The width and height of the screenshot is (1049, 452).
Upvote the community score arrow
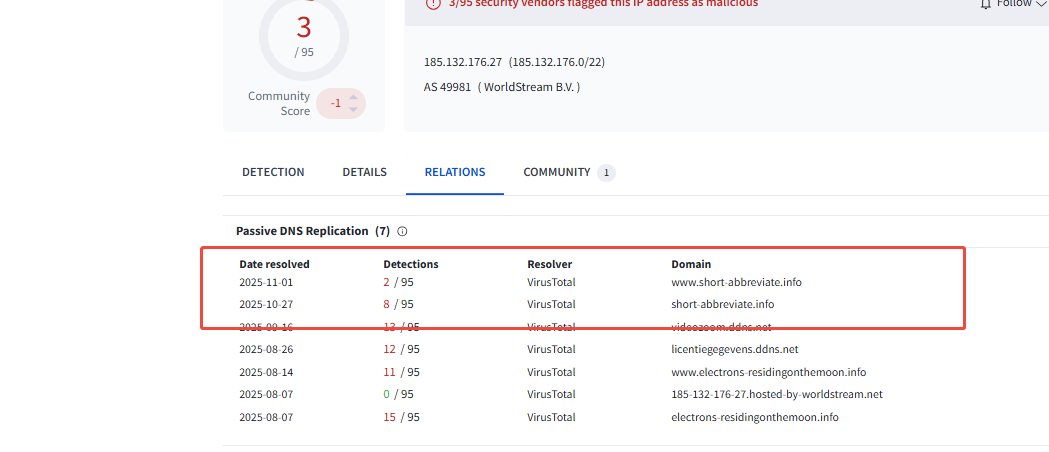[x=353, y=98]
